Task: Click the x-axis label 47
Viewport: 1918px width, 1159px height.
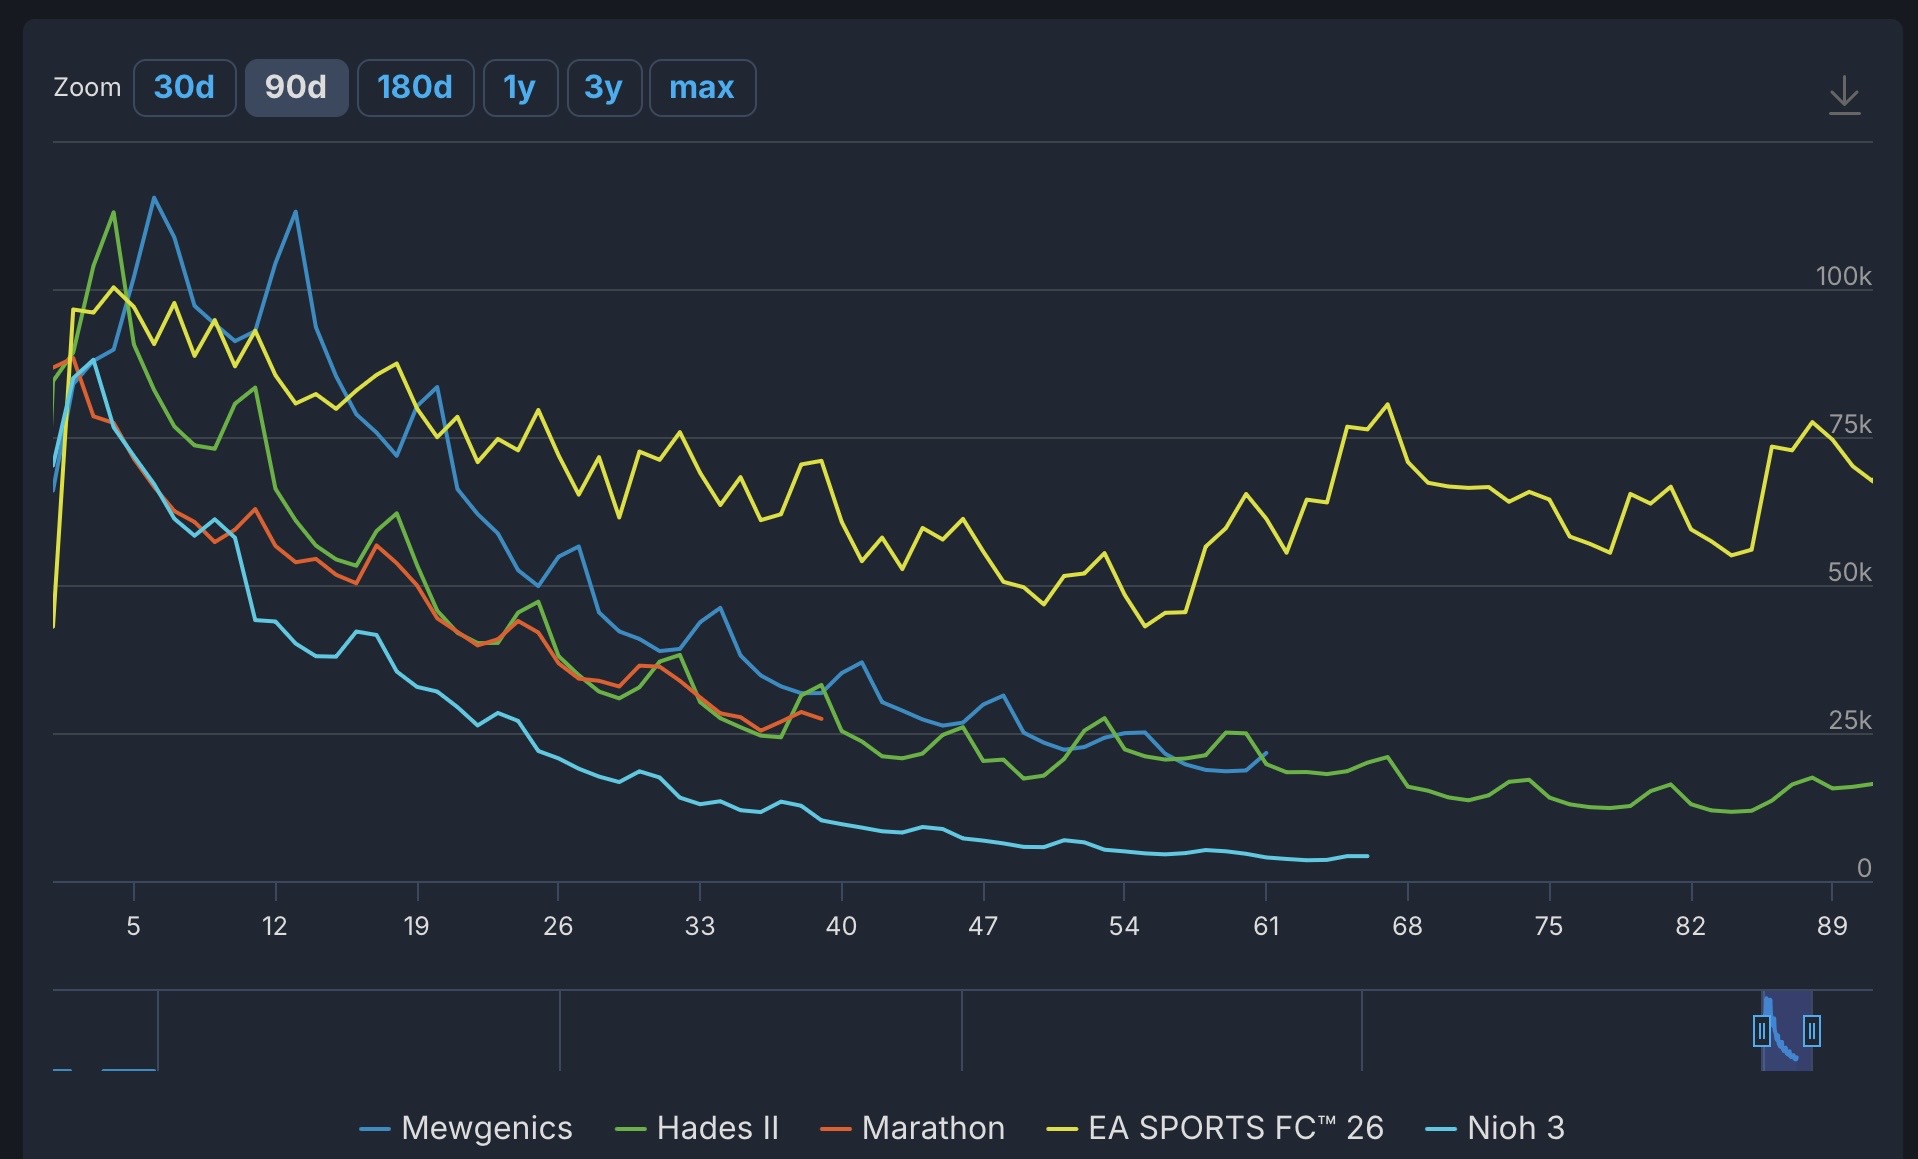Action: coord(983,926)
